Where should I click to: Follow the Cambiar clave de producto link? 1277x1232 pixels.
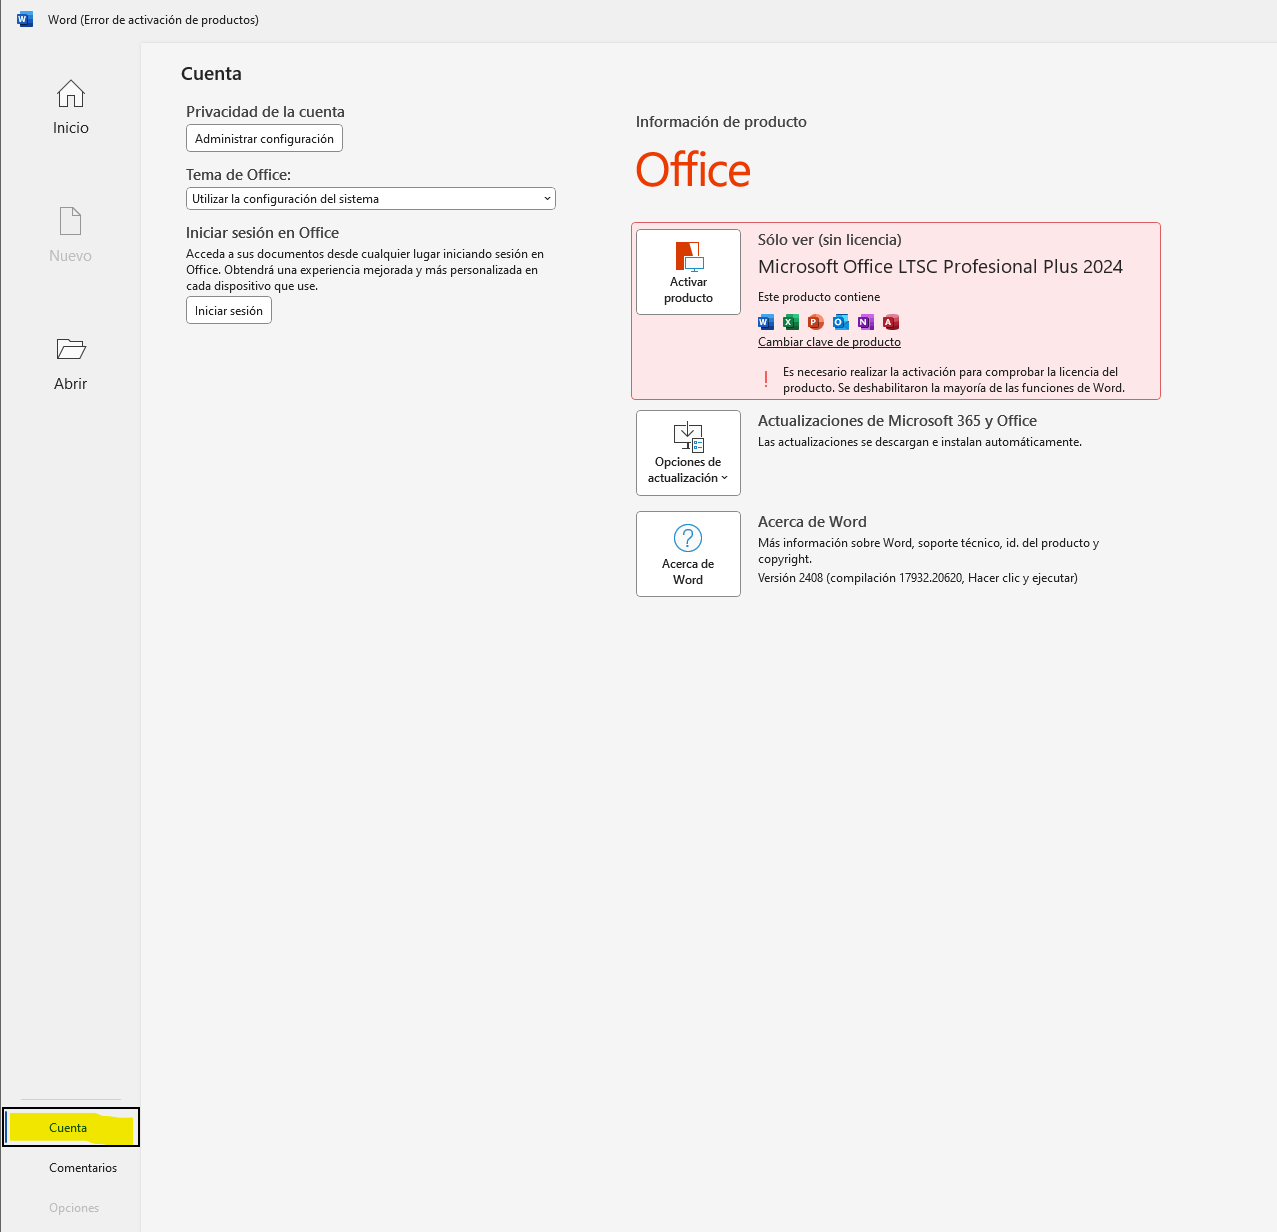[x=829, y=342]
